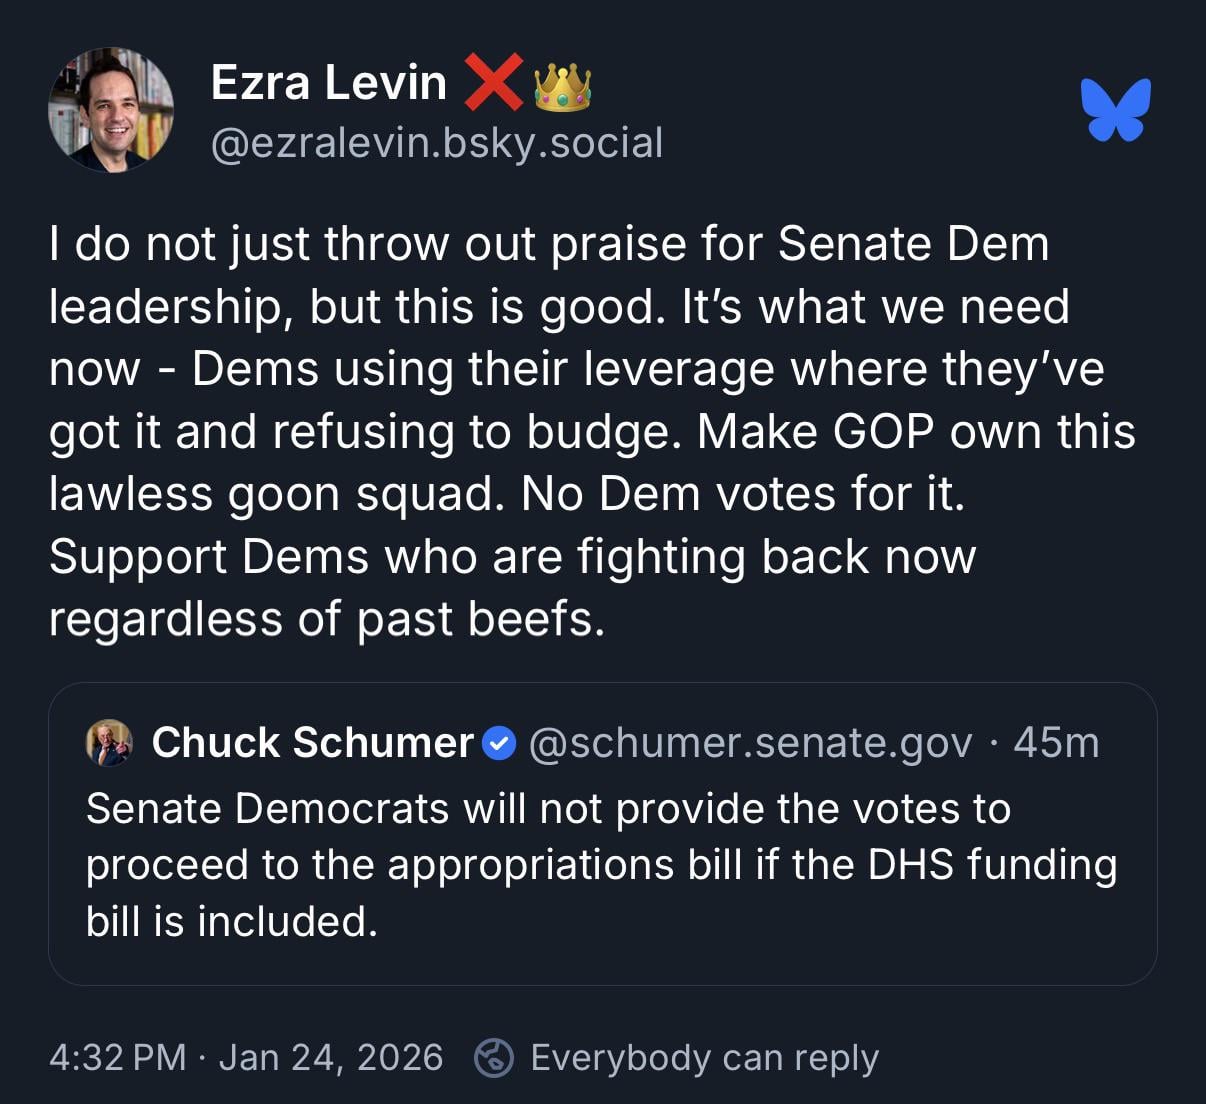
Task: Click the blue verified checkmark badge
Action: [499, 744]
